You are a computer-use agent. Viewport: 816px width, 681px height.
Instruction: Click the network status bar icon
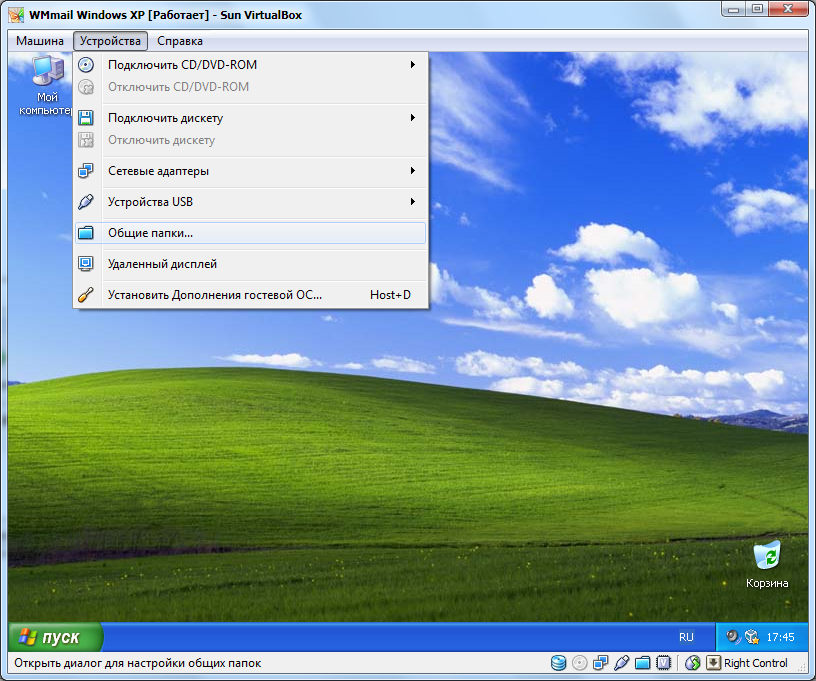[x=601, y=663]
